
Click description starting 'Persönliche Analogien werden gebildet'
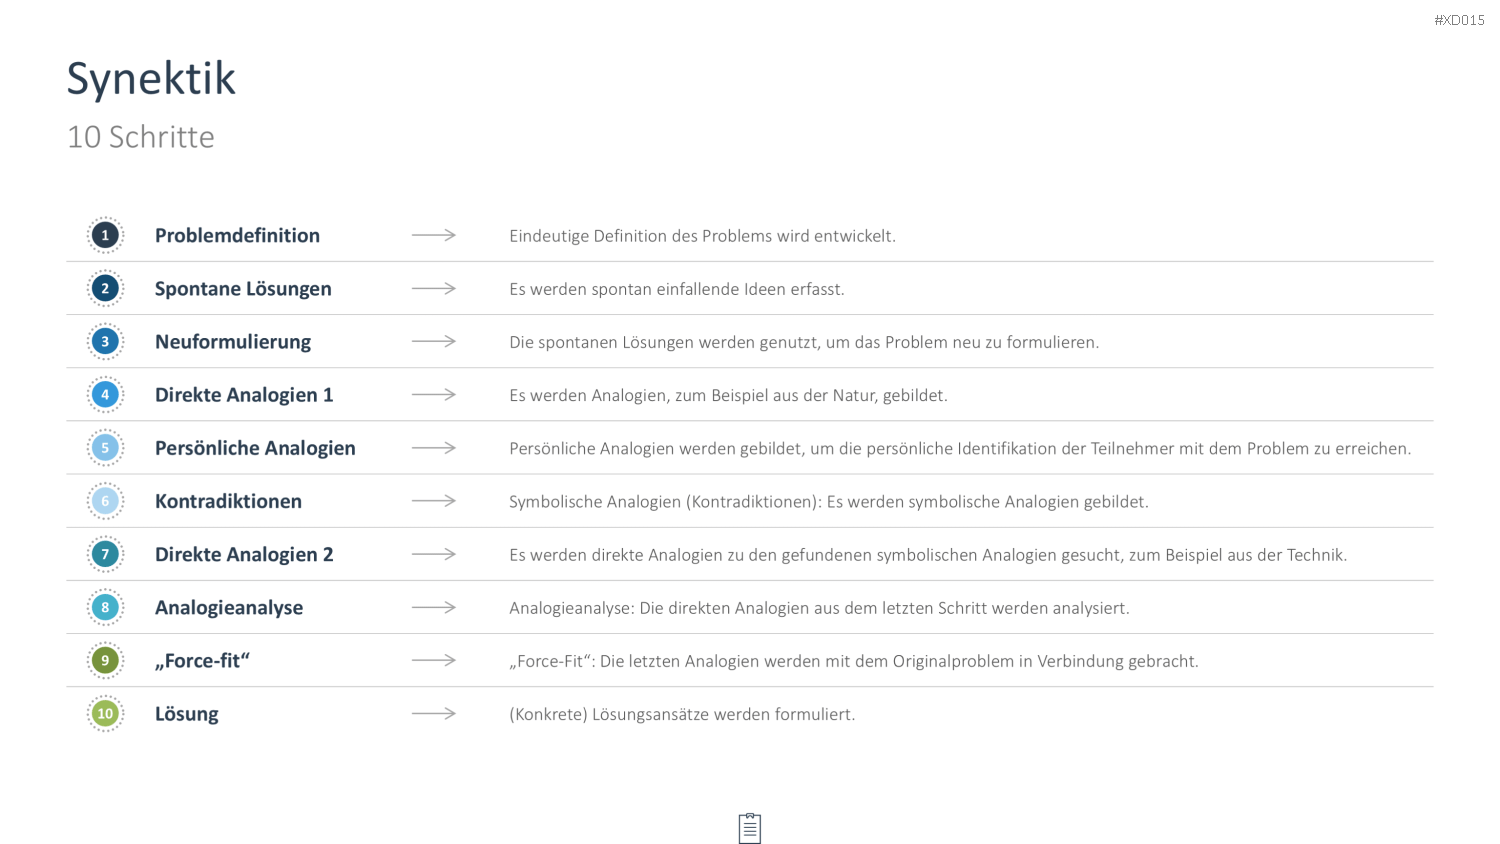point(960,448)
